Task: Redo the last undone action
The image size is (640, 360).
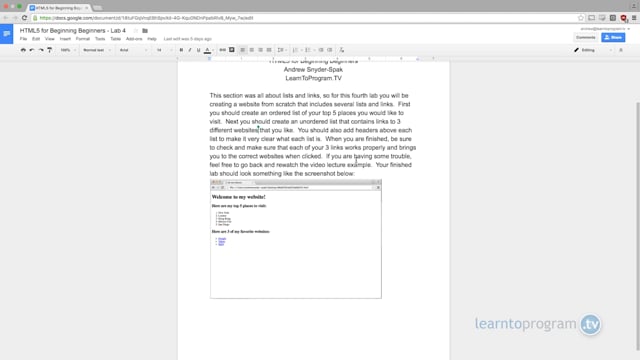Action: [x=41, y=50]
